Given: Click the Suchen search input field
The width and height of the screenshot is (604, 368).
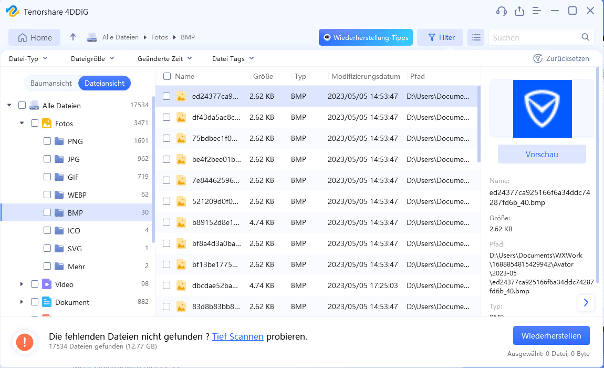Looking at the screenshot, I should point(535,37).
